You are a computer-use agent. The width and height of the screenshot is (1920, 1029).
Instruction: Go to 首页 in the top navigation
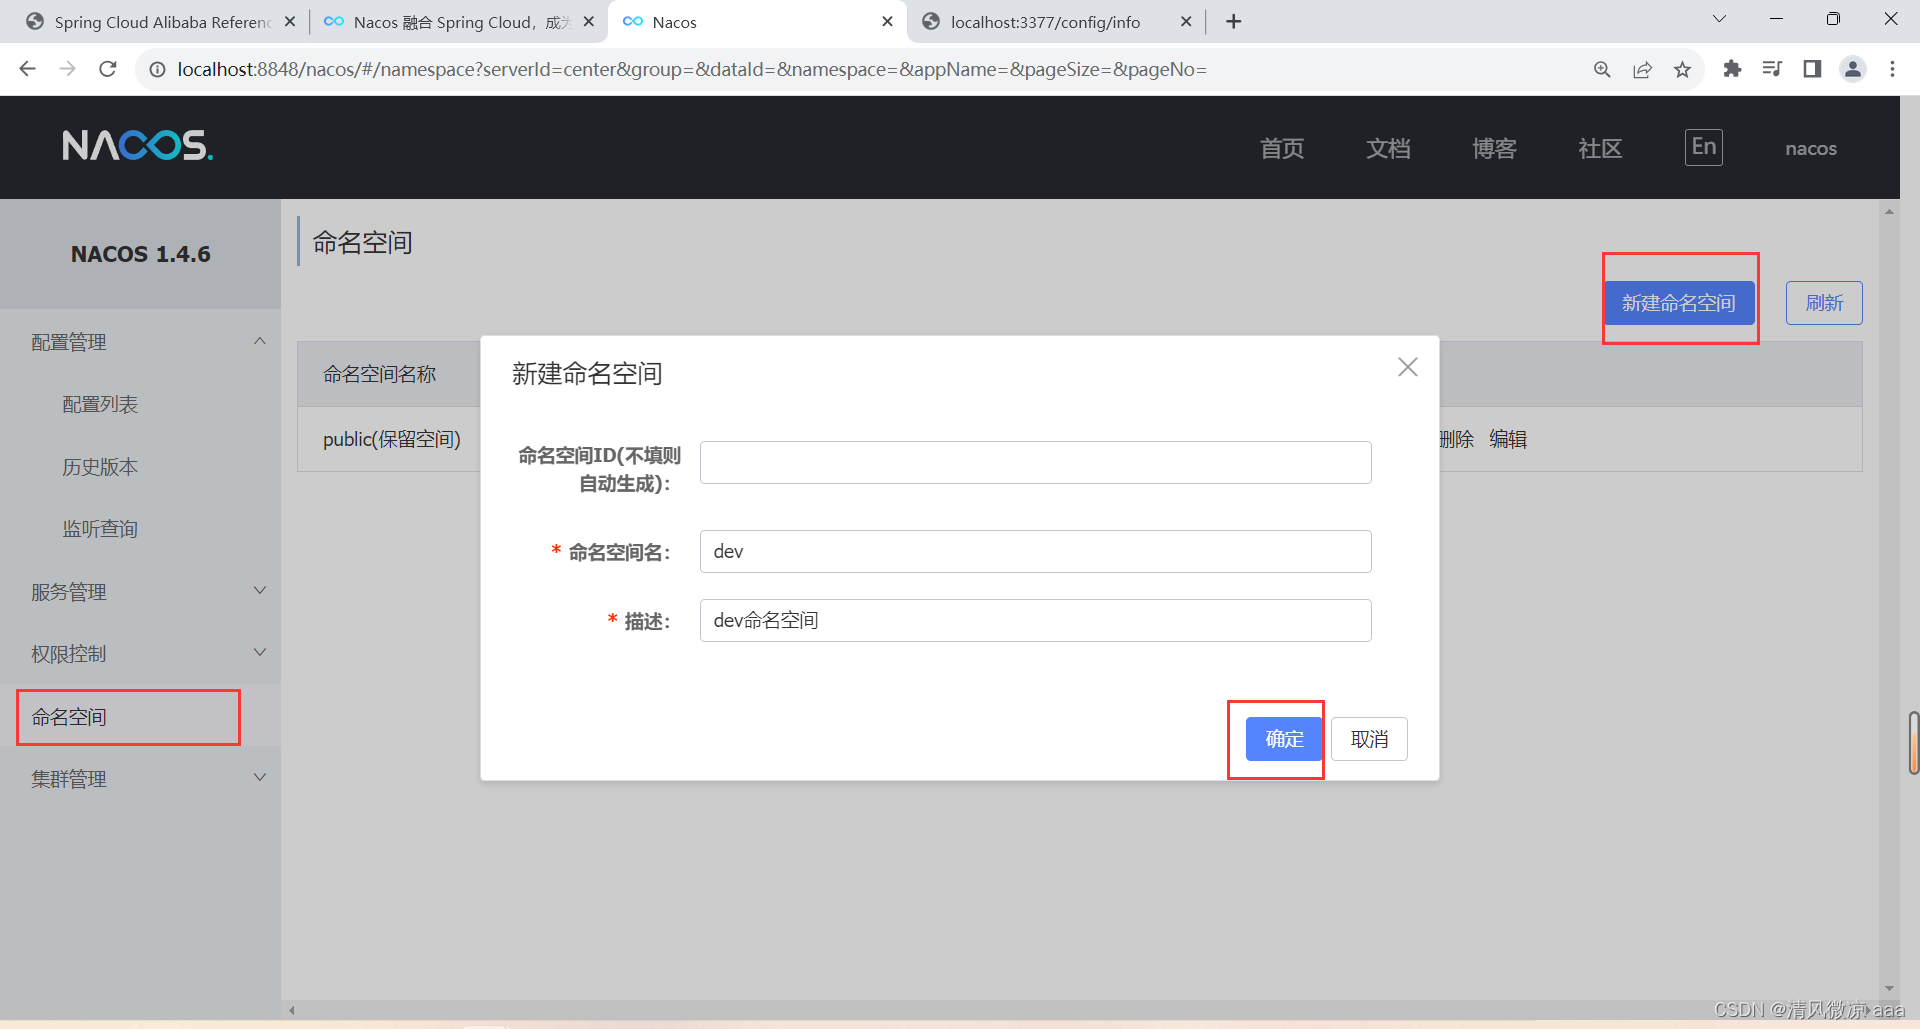(x=1282, y=148)
